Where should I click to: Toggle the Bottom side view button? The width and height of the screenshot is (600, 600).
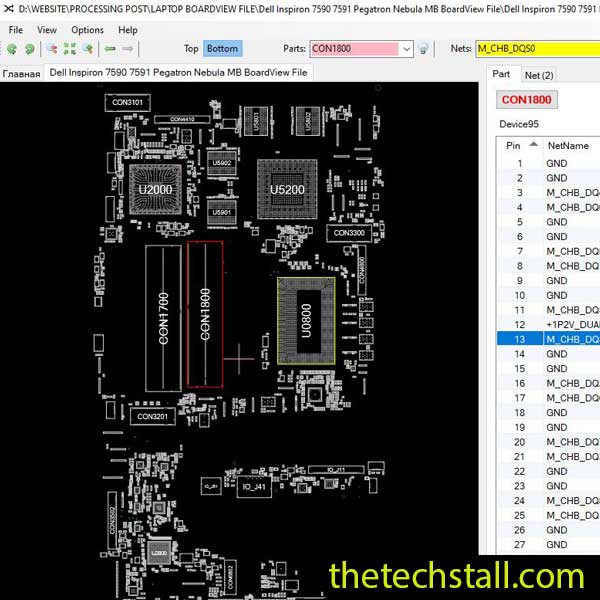pyautogui.click(x=222, y=48)
